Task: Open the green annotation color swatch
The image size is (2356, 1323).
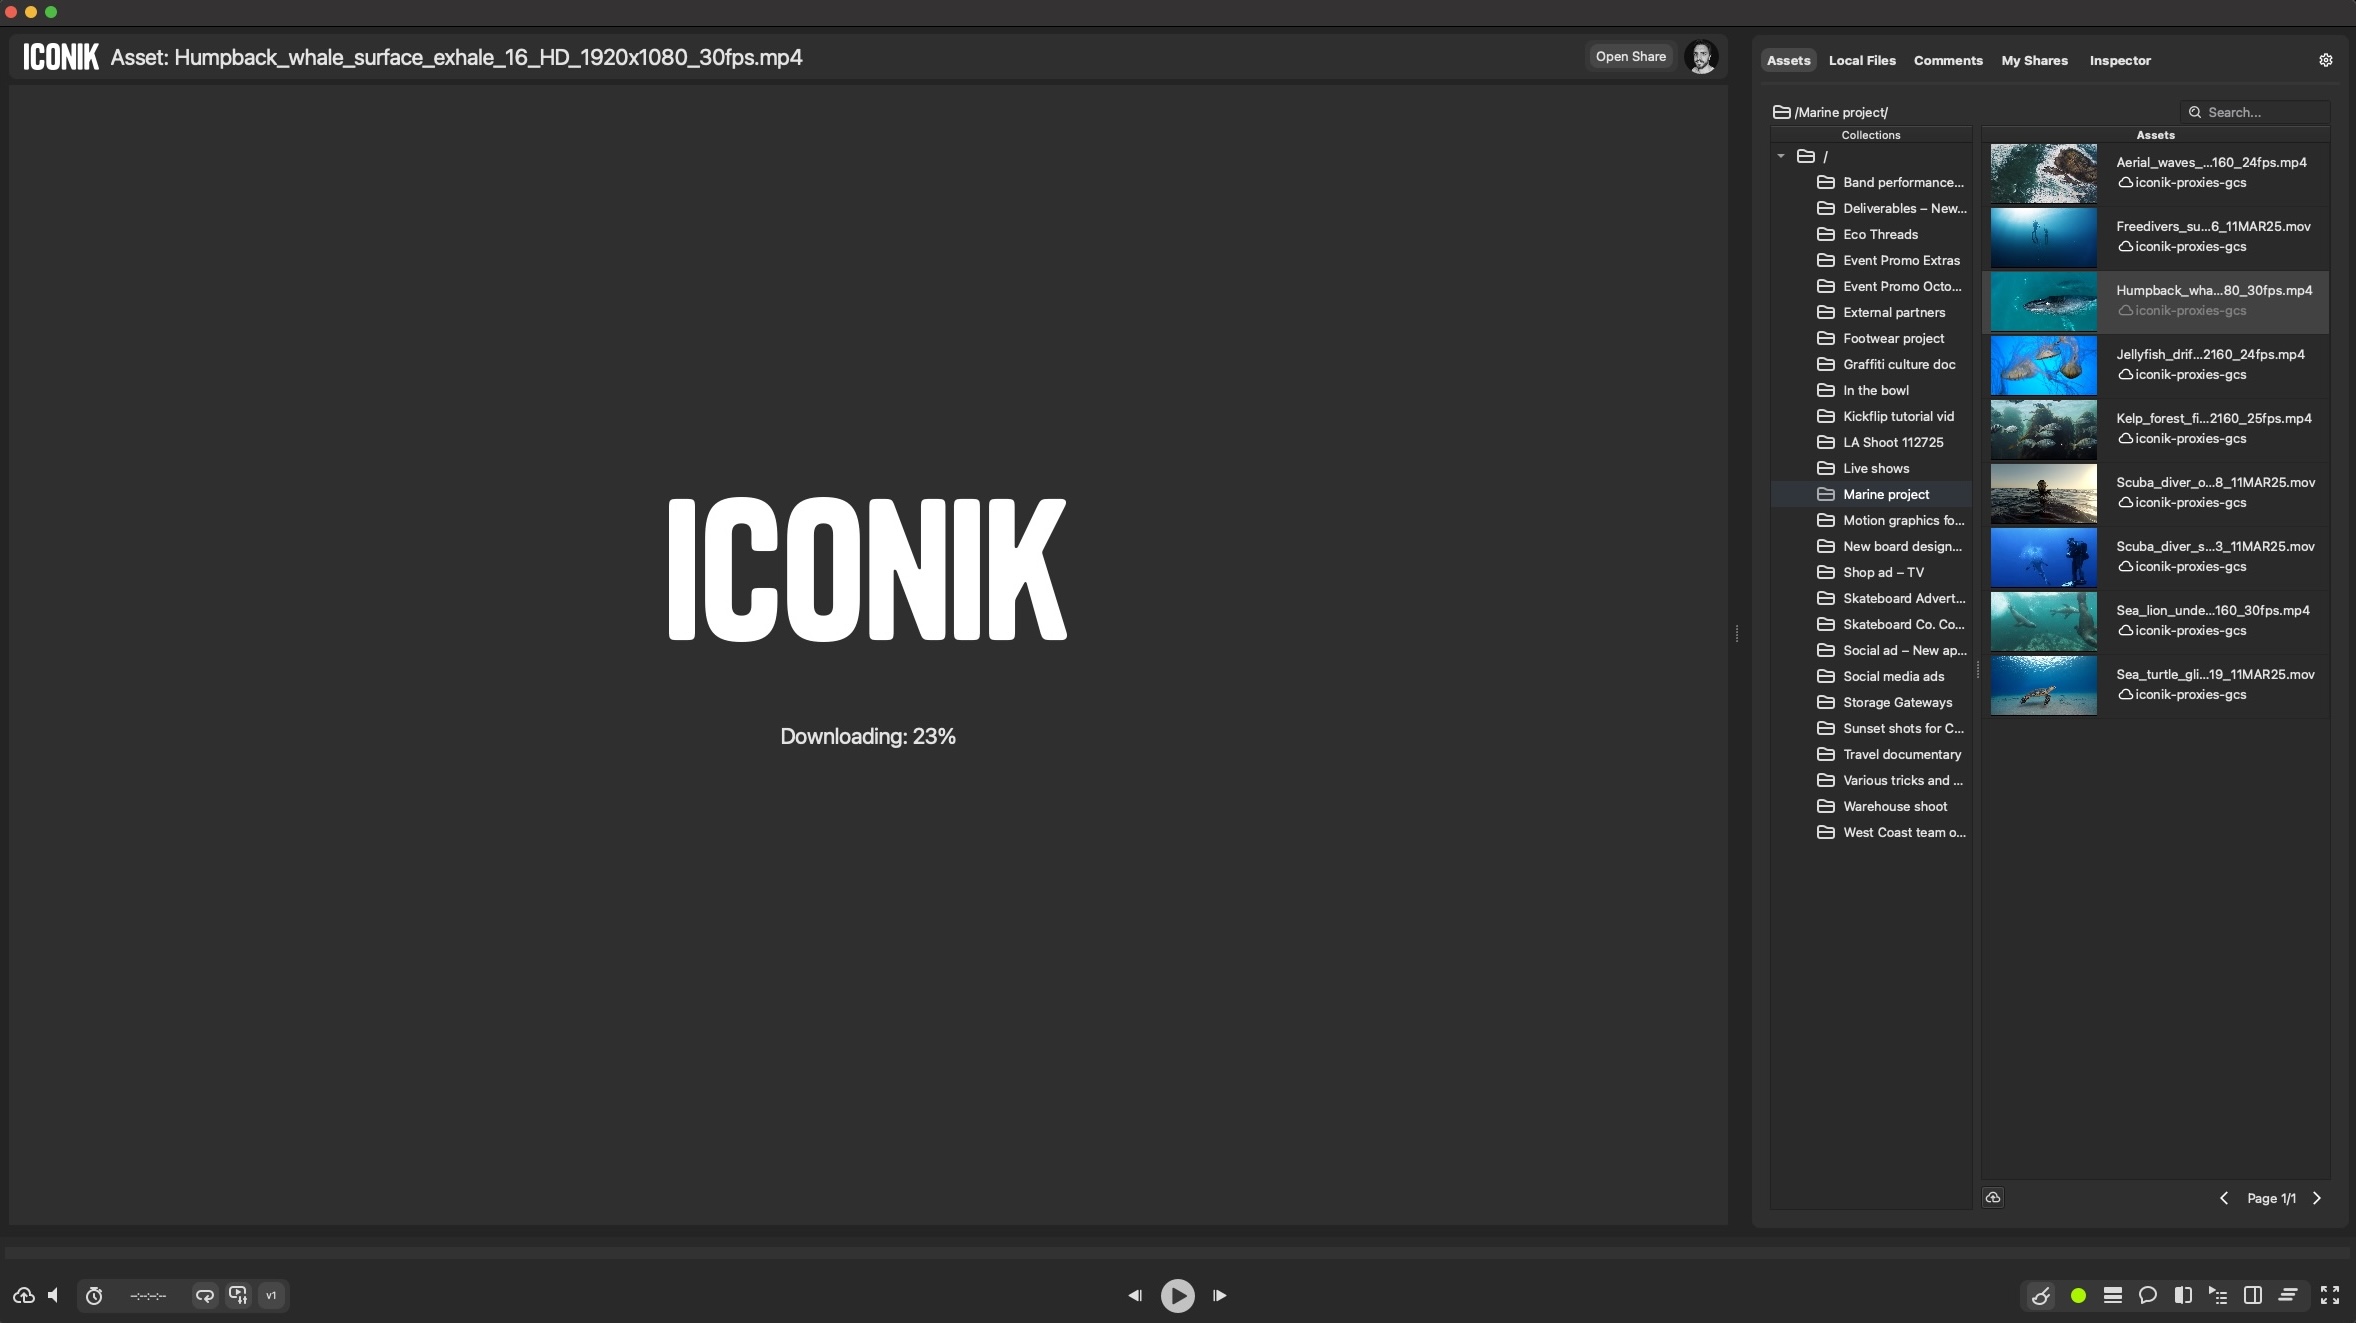Action: (2078, 1295)
